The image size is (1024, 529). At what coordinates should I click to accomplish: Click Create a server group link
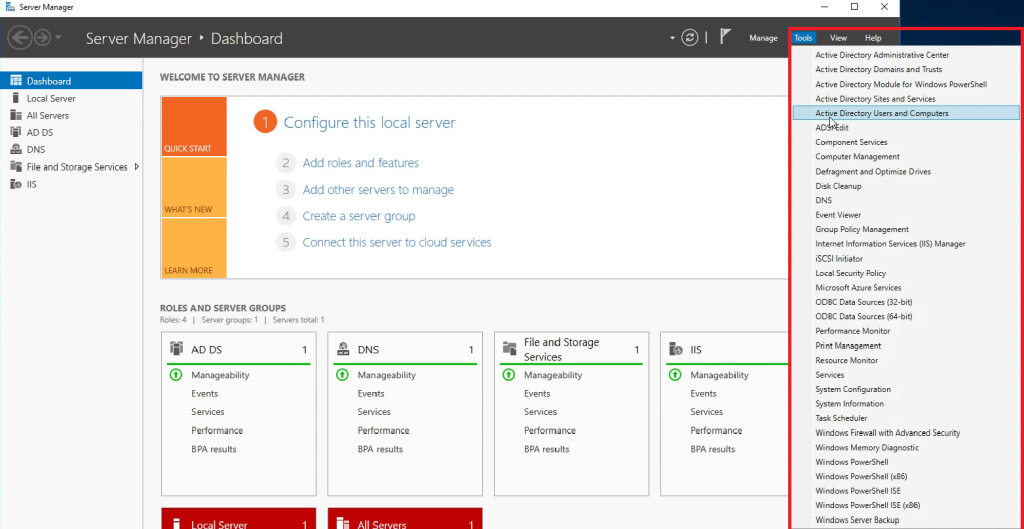coord(359,216)
